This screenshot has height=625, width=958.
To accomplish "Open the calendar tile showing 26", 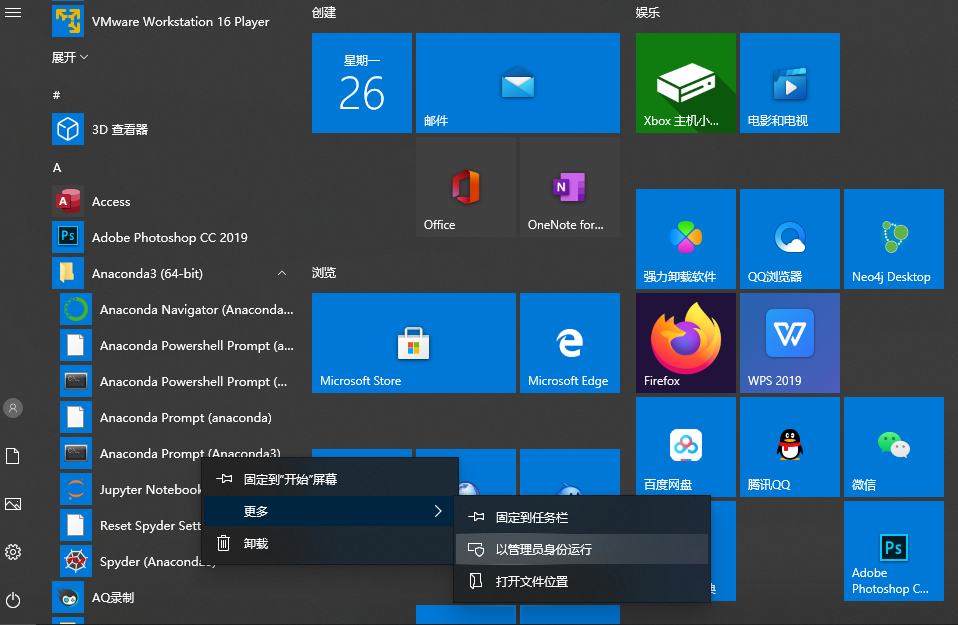I will tap(362, 83).
